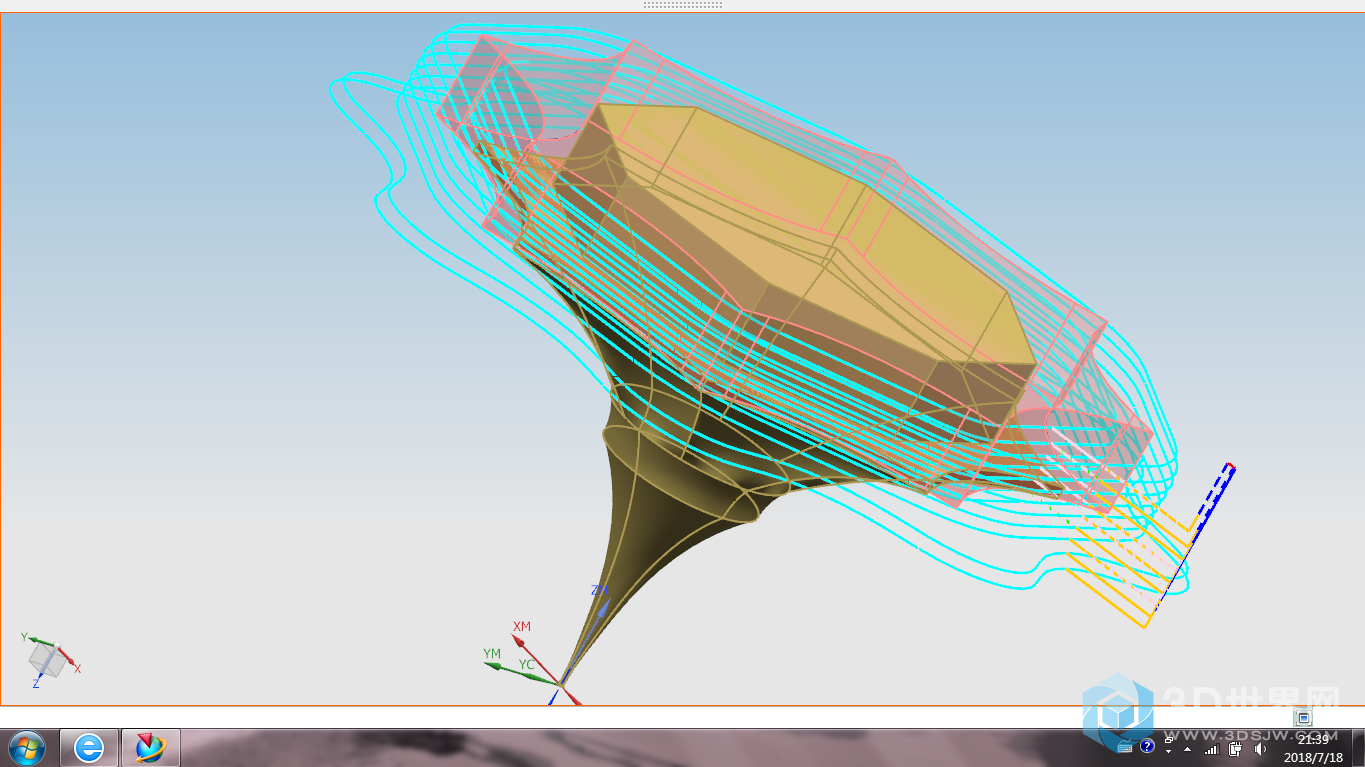Image resolution: width=1365 pixels, height=767 pixels.
Task: Open the Windows Start menu
Action: pyautogui.click(x=26, y=747)
